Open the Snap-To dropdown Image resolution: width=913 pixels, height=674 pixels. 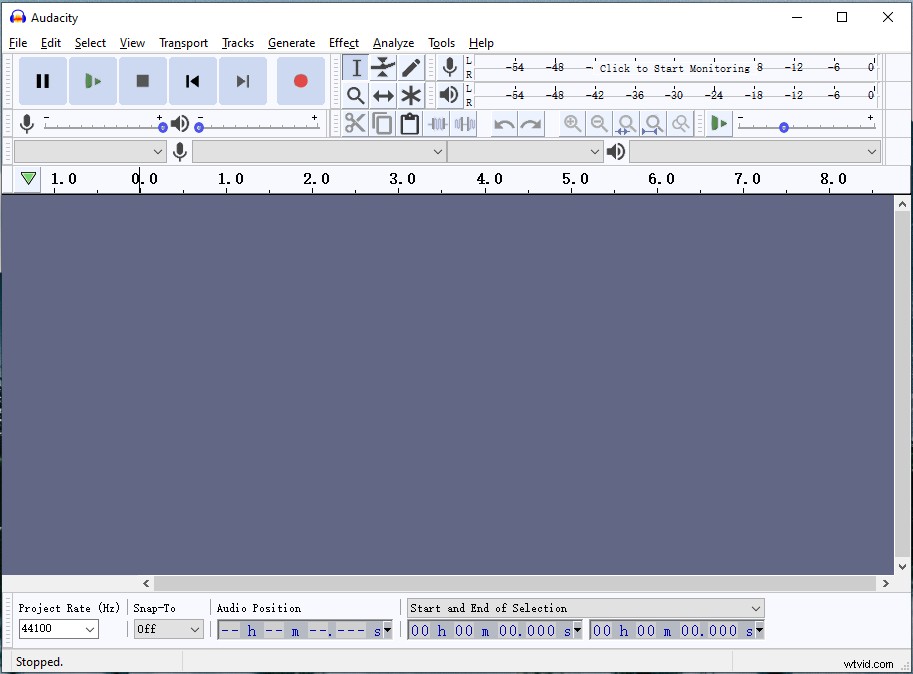168,629
